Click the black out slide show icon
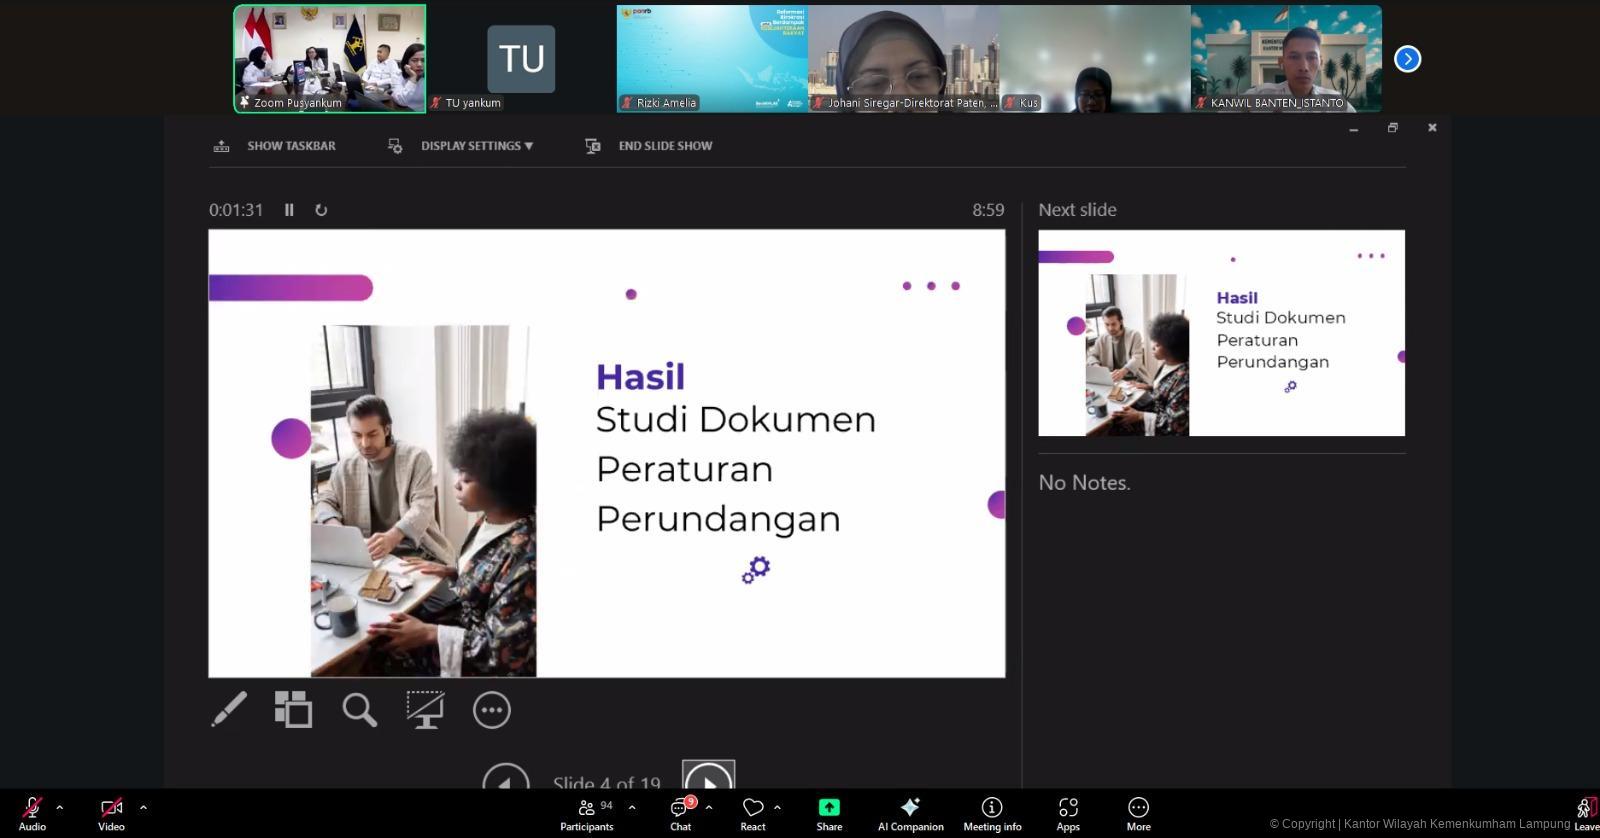The width and height of the screenshot is (1600, 838). click(x=425, y=710)
